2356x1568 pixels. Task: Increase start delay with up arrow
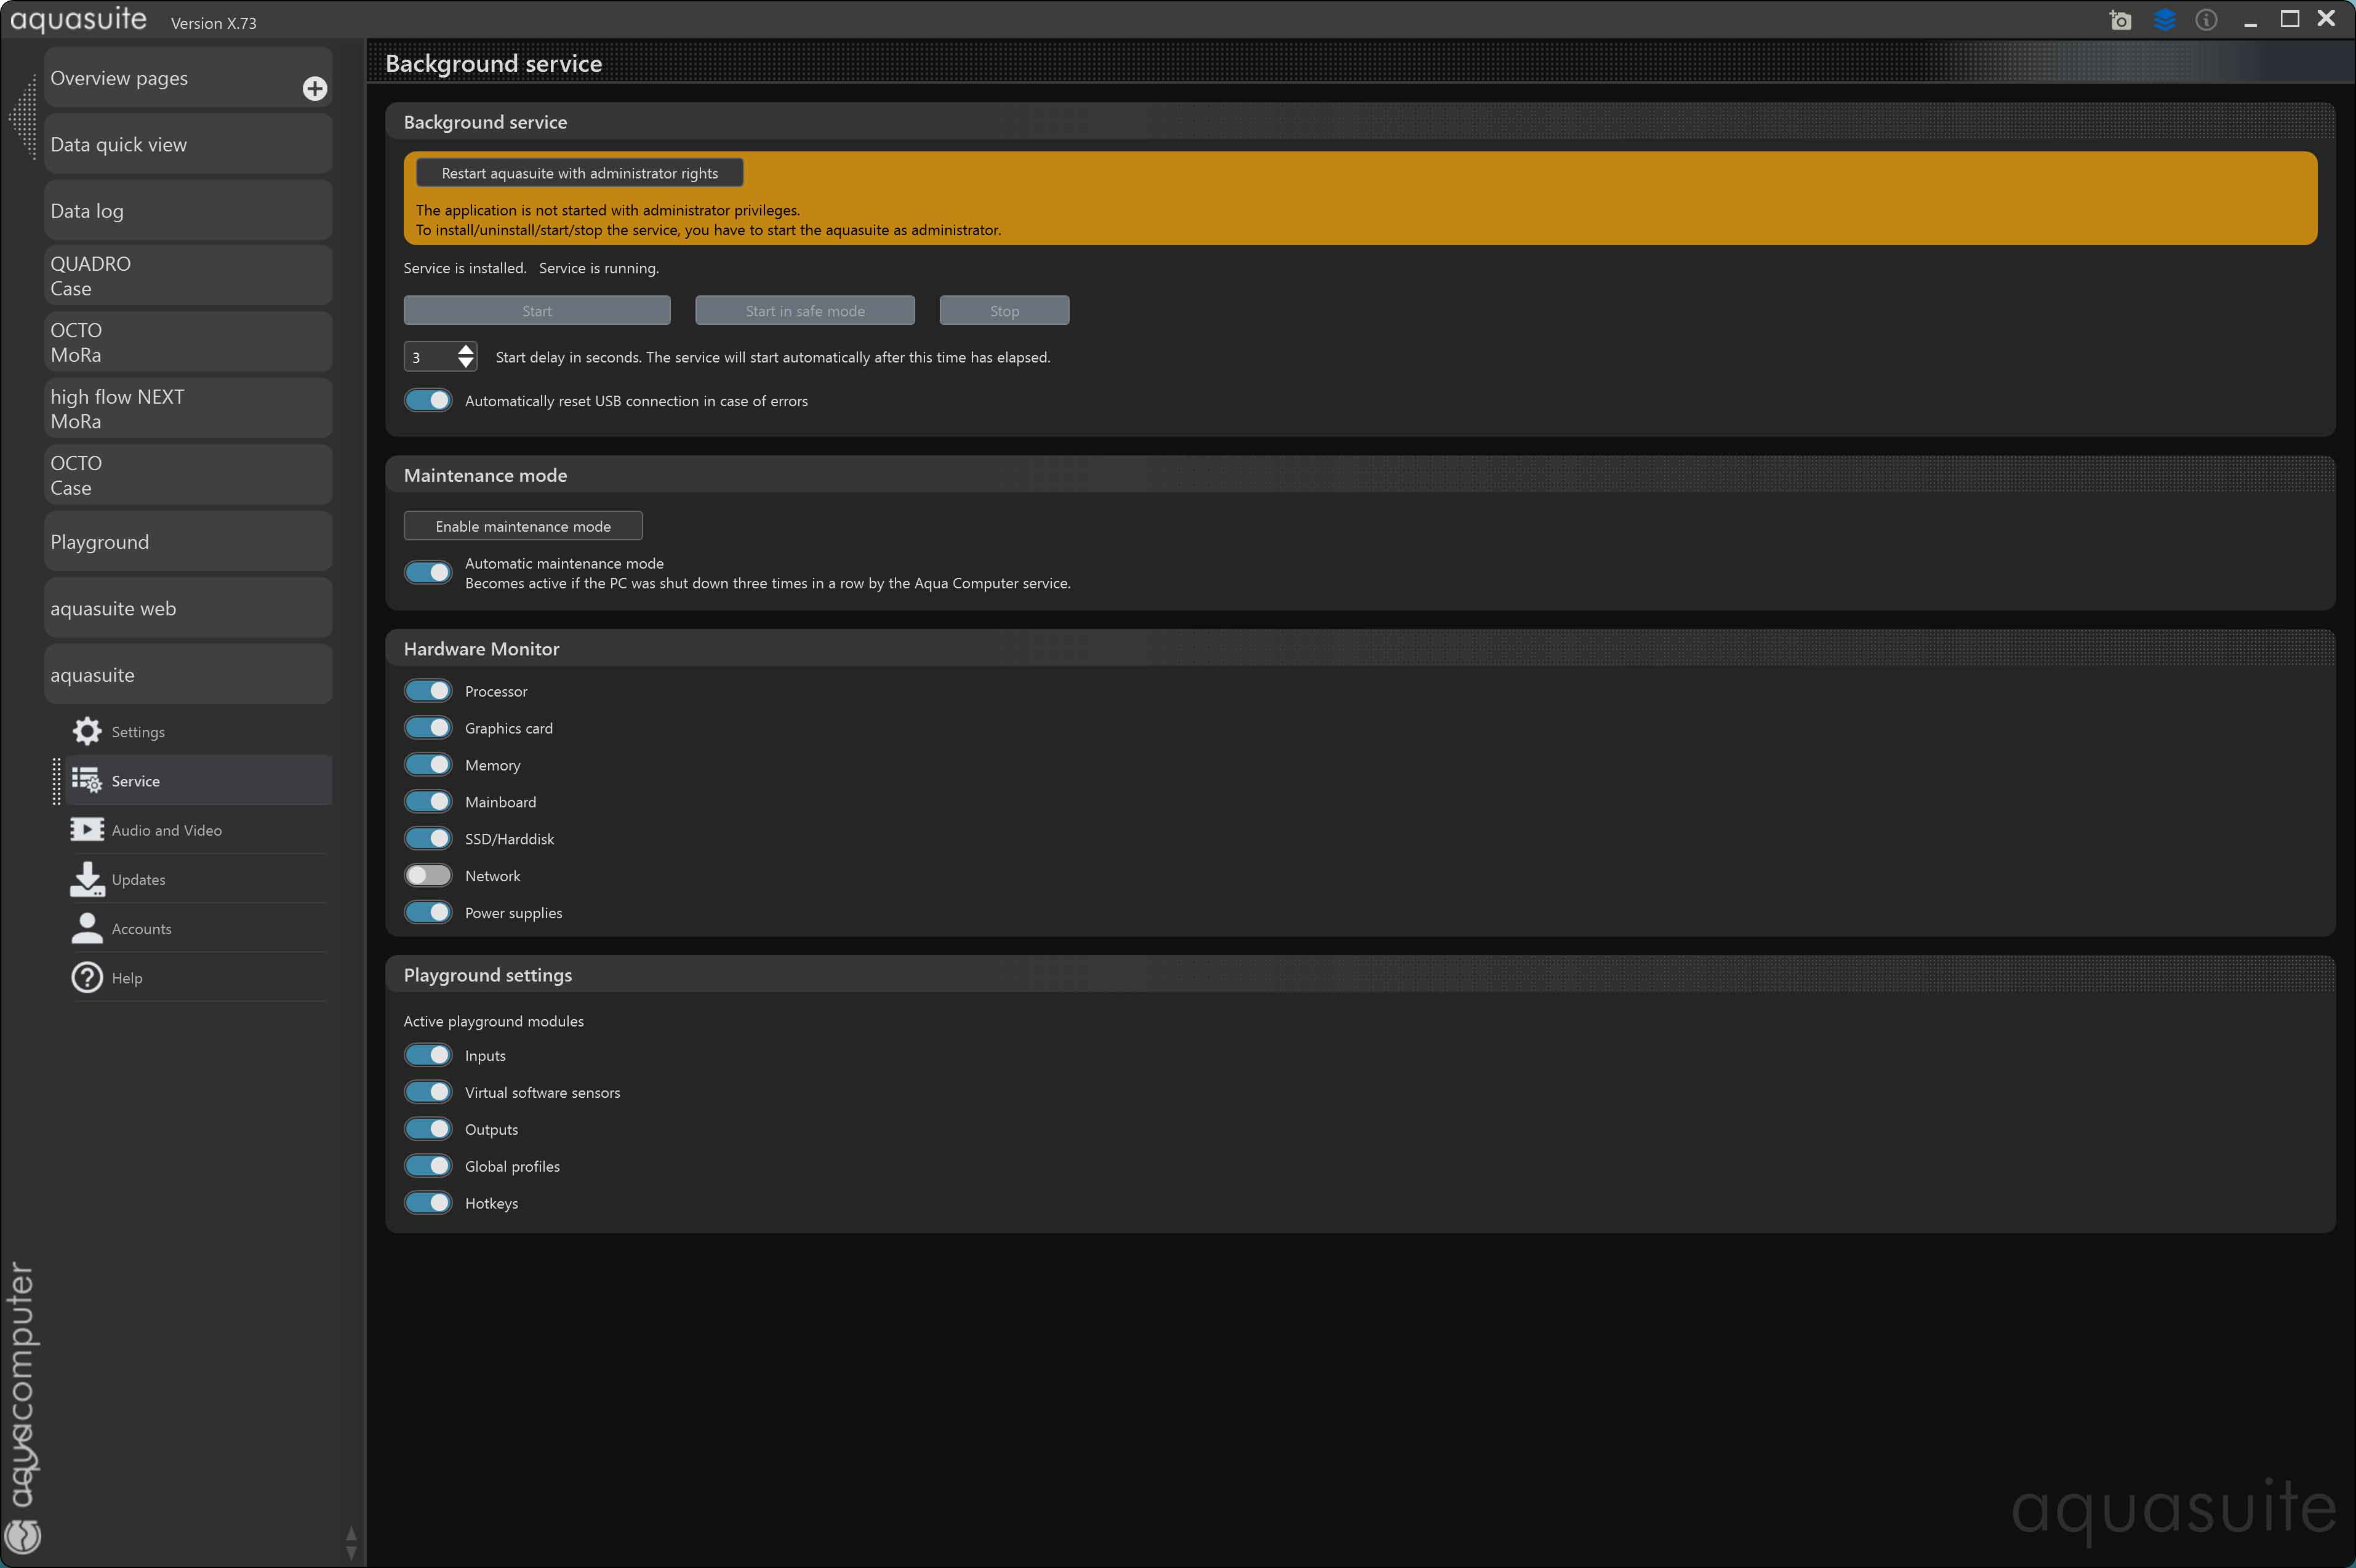click(466, 349)
